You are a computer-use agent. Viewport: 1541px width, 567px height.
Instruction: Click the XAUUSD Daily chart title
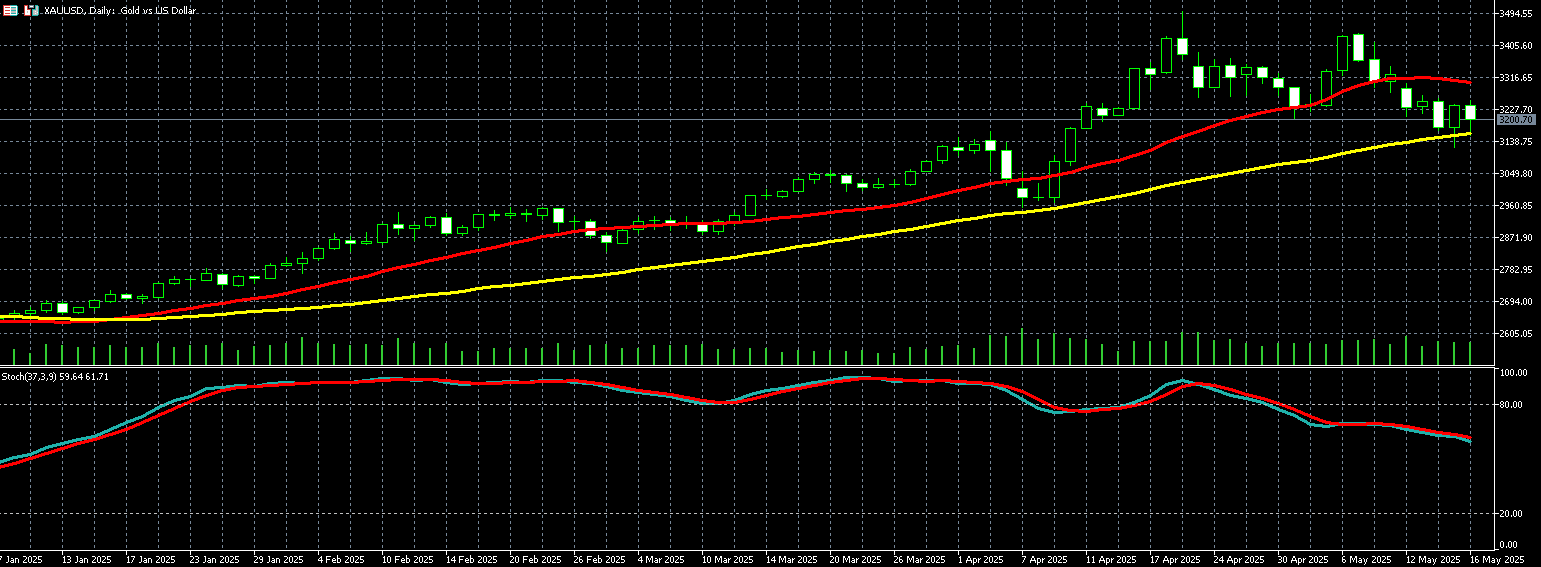[x=120, y=10]
